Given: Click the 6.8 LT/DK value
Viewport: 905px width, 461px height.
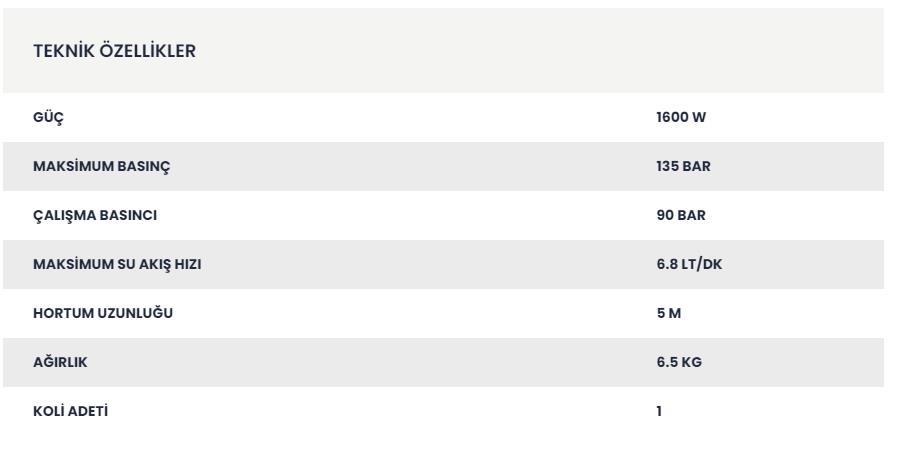Looking at the screenshot, I should click(689, 264).
